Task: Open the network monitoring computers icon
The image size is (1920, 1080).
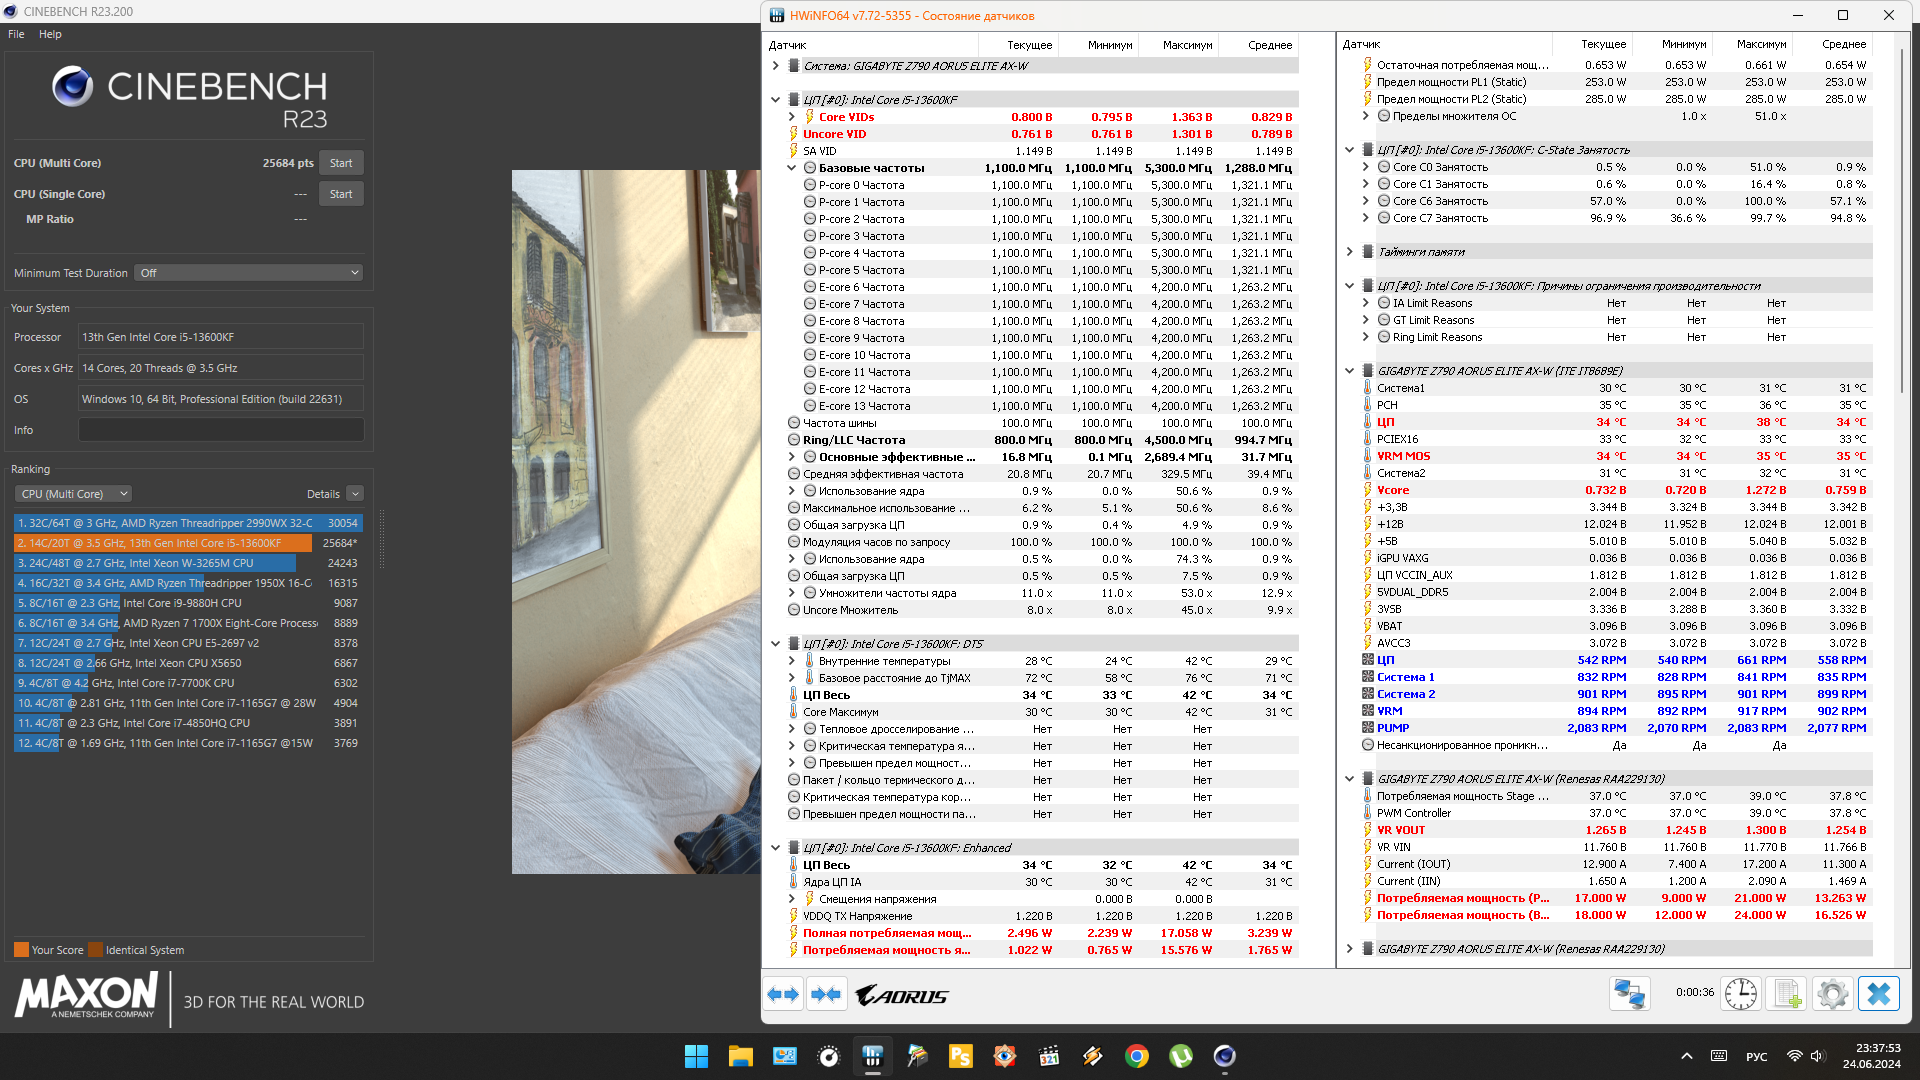Action: 1629,994
